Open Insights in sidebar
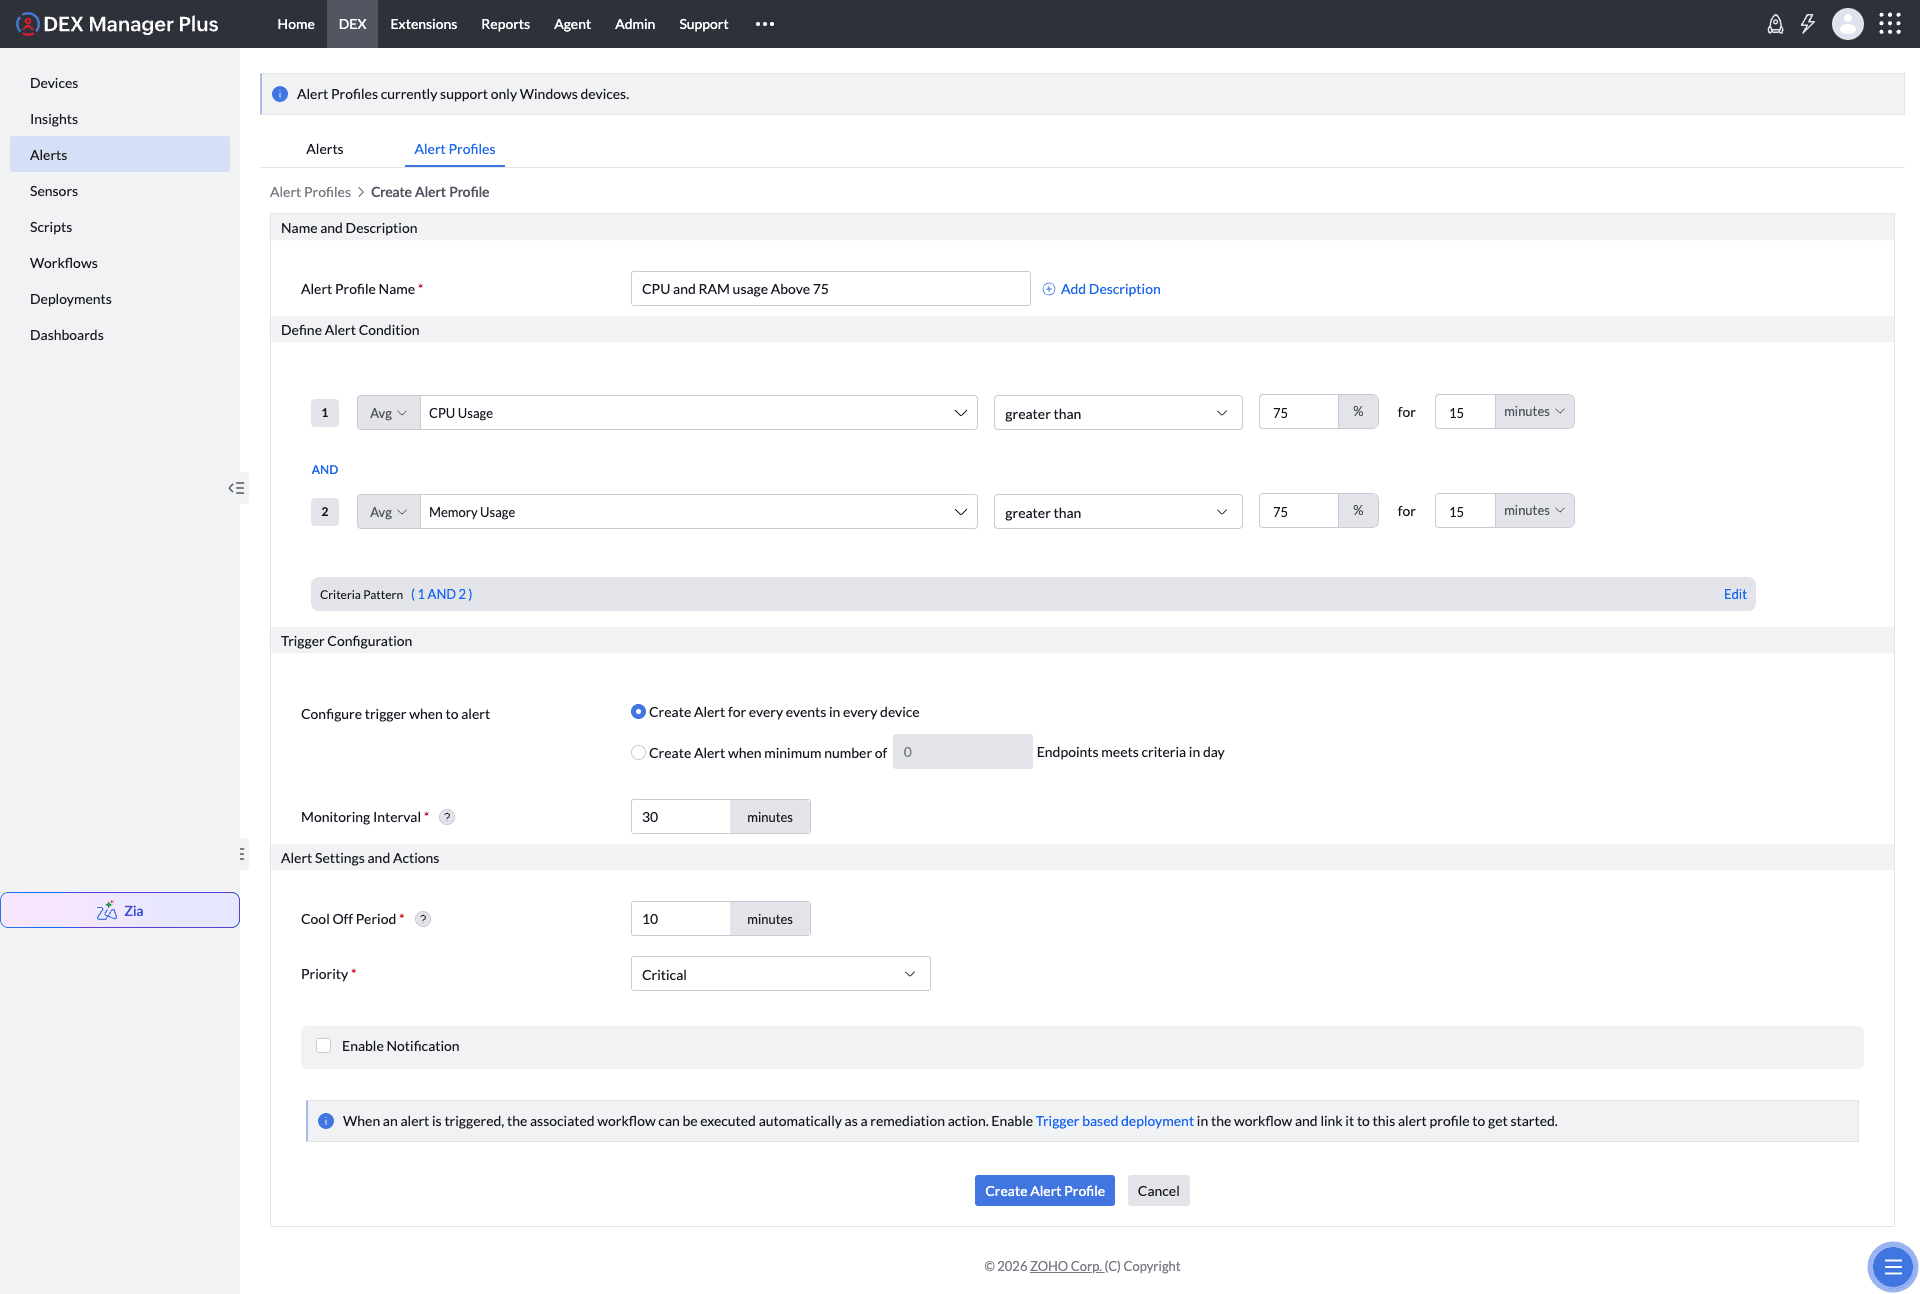 (x=120, y=119)
